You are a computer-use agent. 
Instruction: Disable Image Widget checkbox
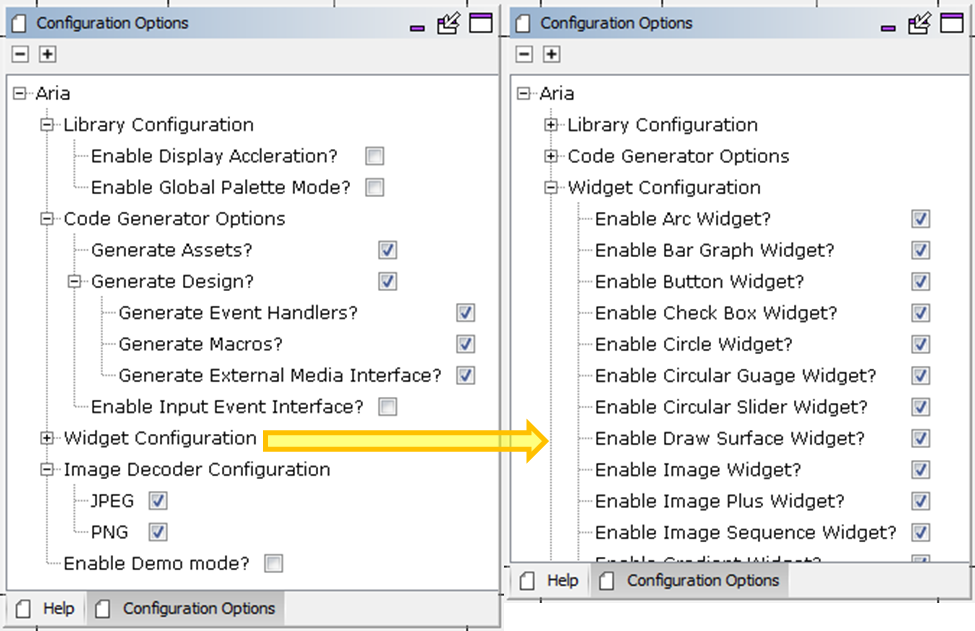coord(921,469)
